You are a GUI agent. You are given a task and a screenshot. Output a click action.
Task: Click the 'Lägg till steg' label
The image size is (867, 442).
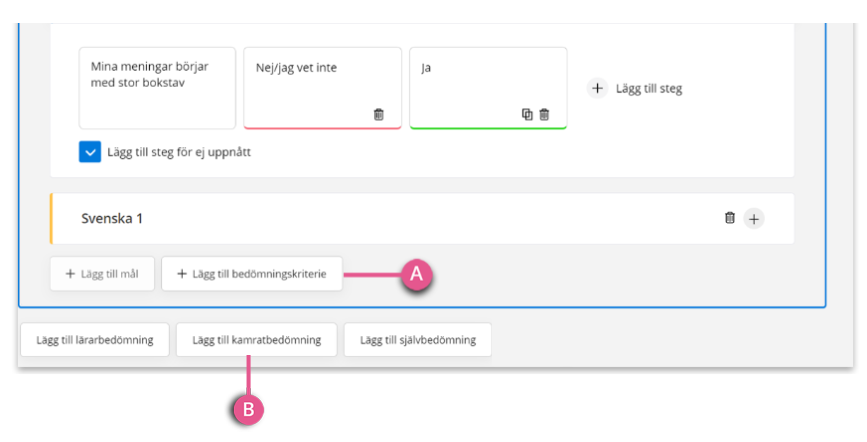[649, 89]
